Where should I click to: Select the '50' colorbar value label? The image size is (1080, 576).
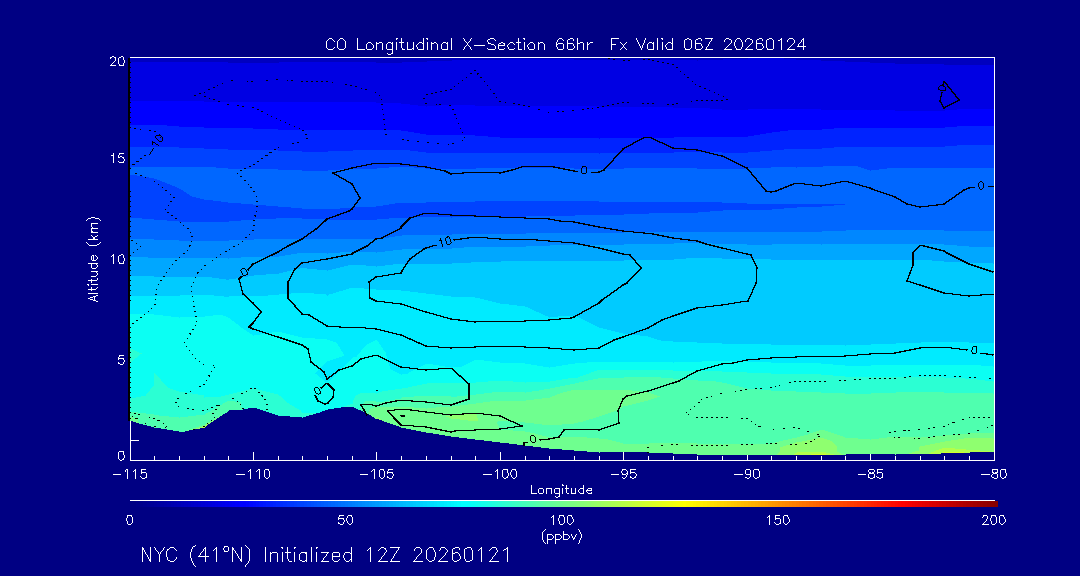(x=345, y=520)
